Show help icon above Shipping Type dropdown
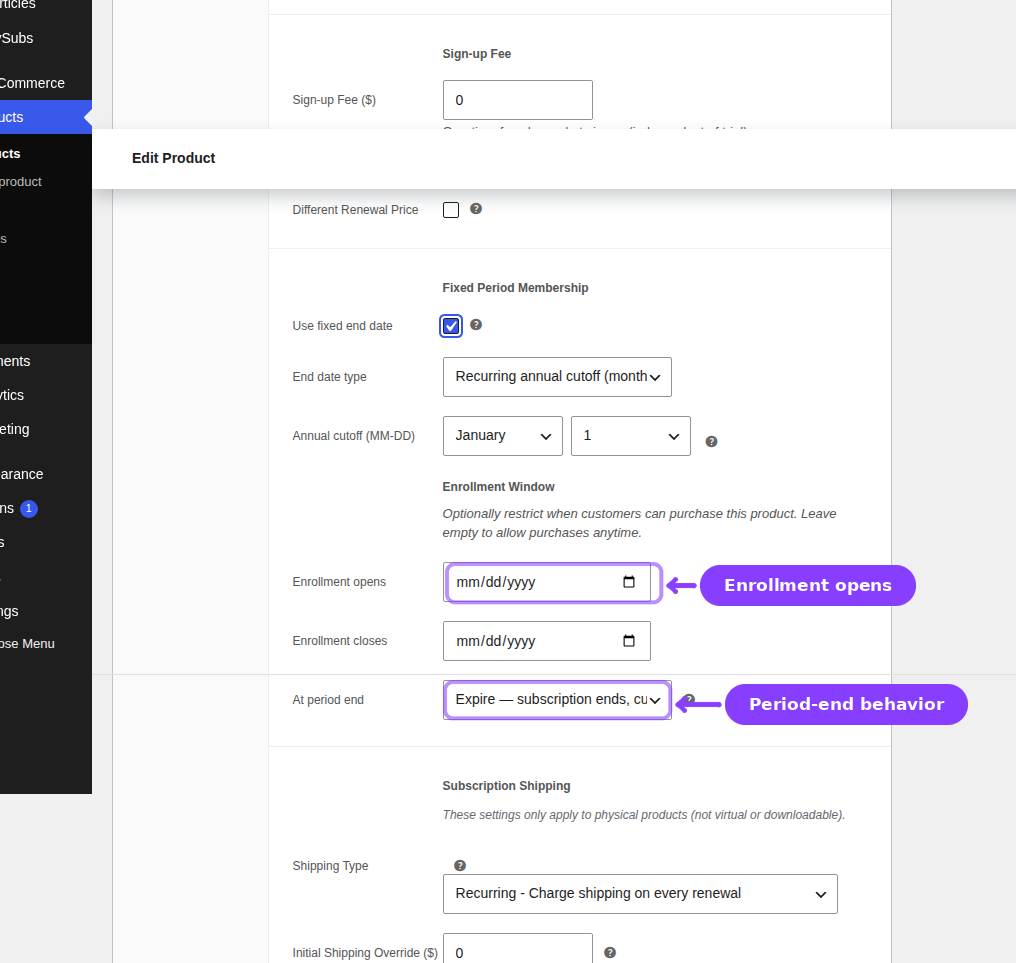The width and height of the screenshot is (1016, 963). (459, 865)
